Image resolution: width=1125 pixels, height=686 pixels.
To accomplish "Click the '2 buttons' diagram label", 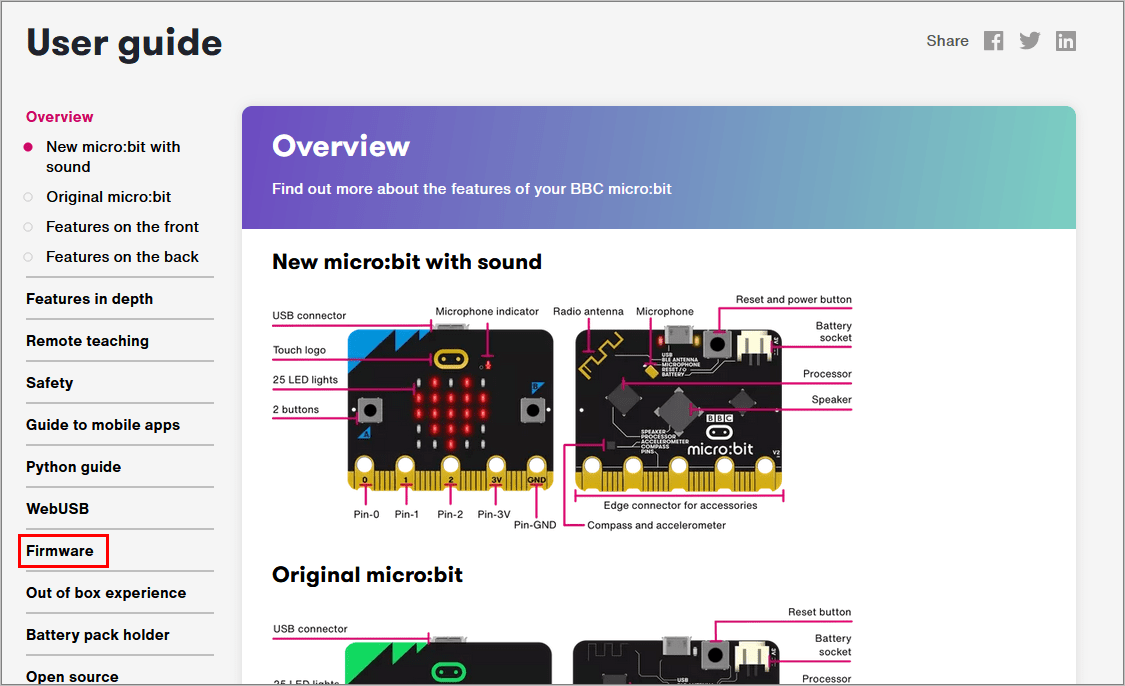I will [296, 410].
